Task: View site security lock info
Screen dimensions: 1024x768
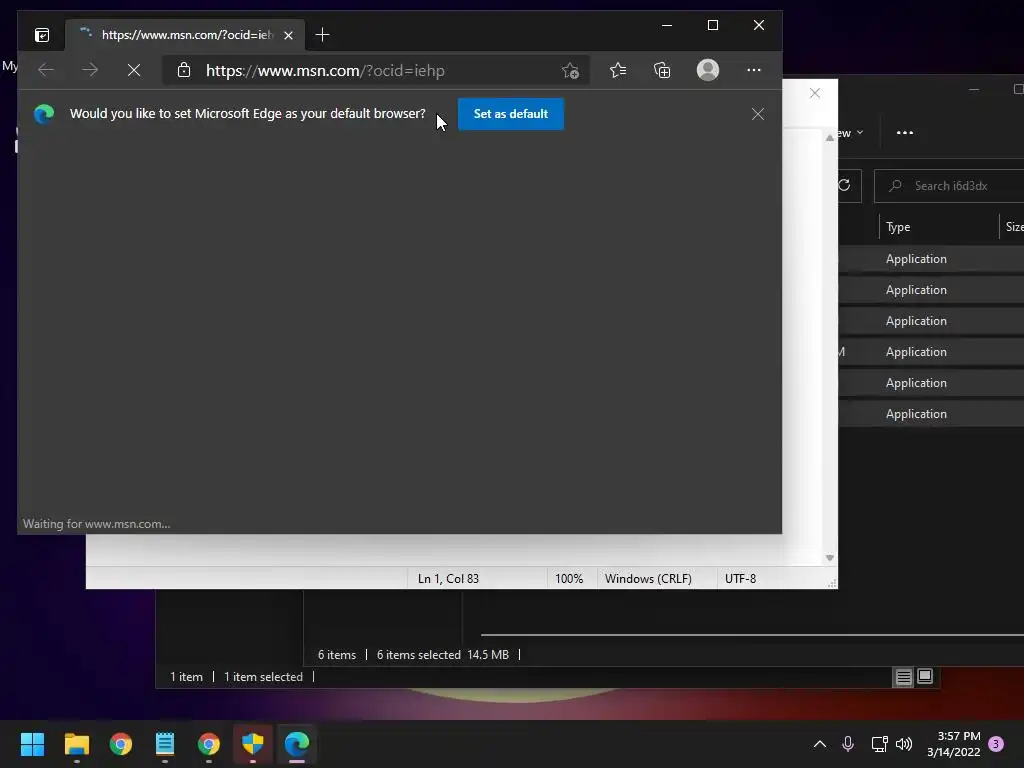Action: tap(184, 70)
